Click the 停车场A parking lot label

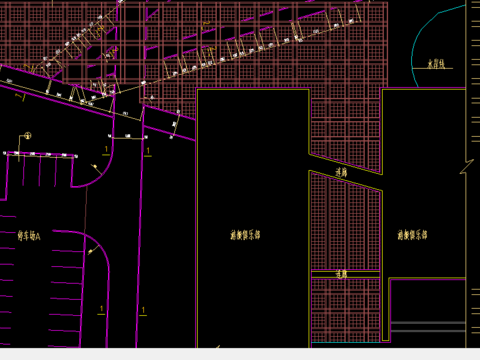(29, 236)
